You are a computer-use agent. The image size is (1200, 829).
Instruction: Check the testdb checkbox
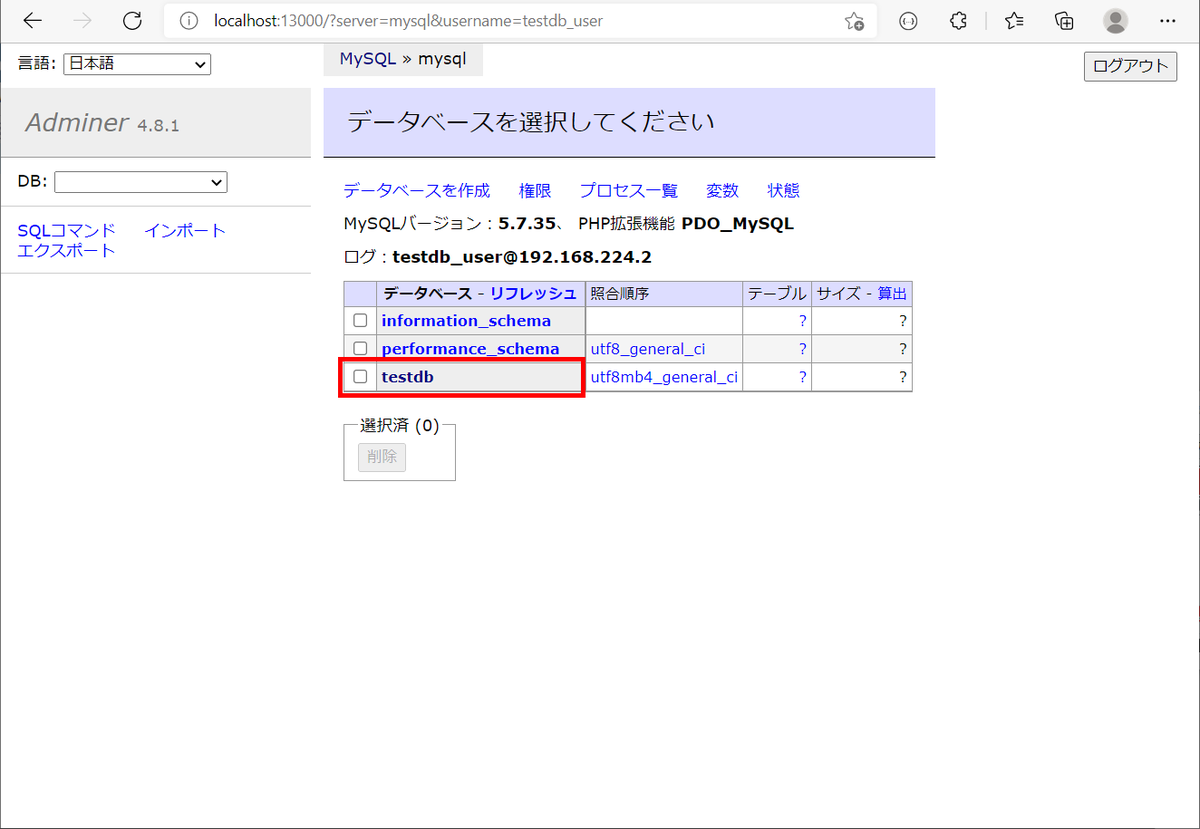[x=360, y=377]
